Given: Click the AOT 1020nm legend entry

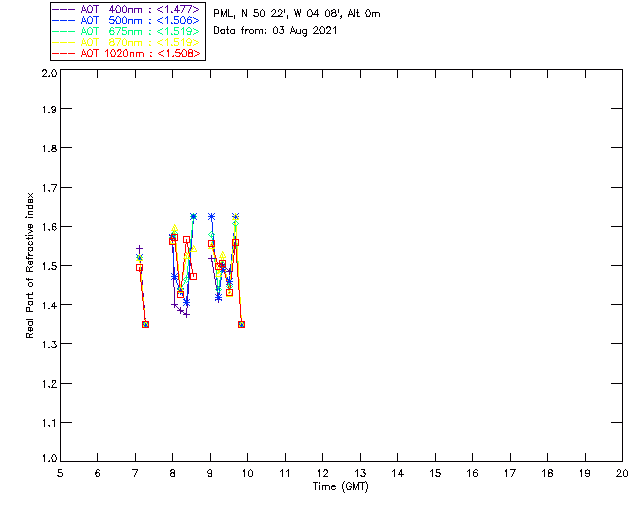Looking at the screenshot, I should (x=126, y=53).
